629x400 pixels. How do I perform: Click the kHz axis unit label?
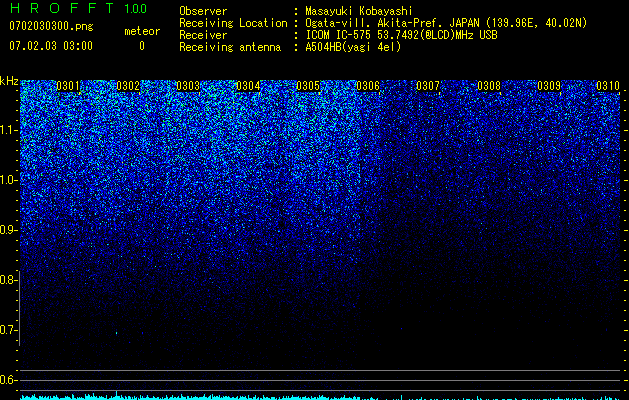(x=9, y=81)
